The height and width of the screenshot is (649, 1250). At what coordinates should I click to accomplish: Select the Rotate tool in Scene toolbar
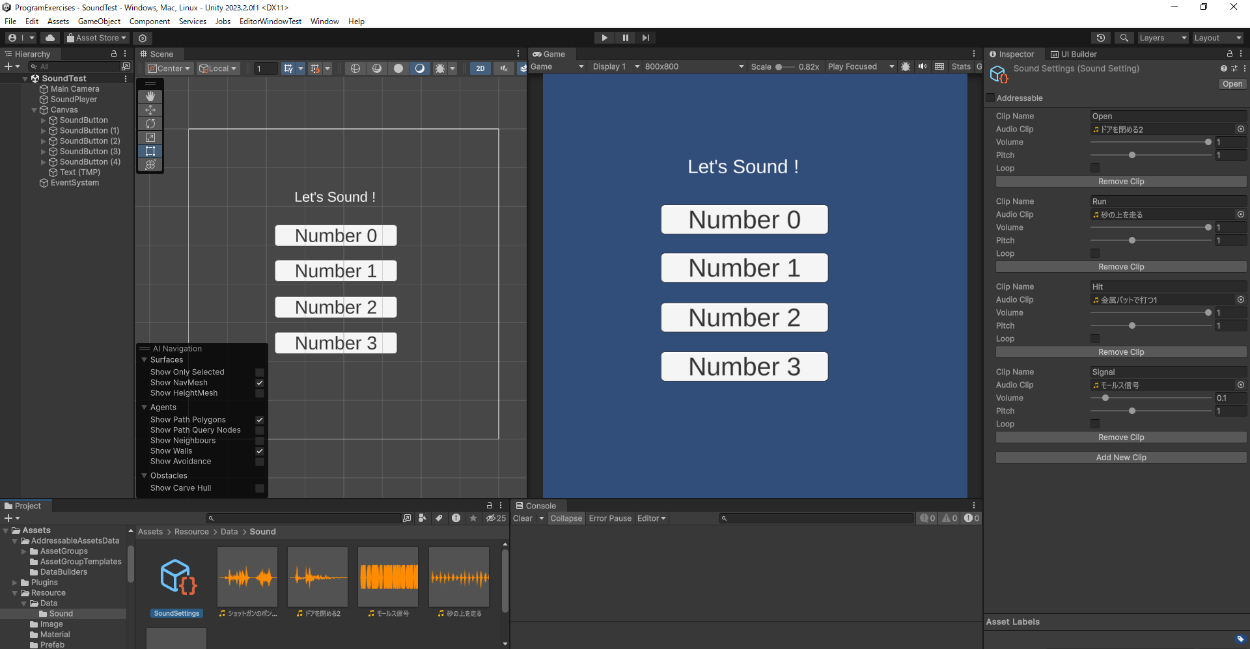[x=150, y=123]
